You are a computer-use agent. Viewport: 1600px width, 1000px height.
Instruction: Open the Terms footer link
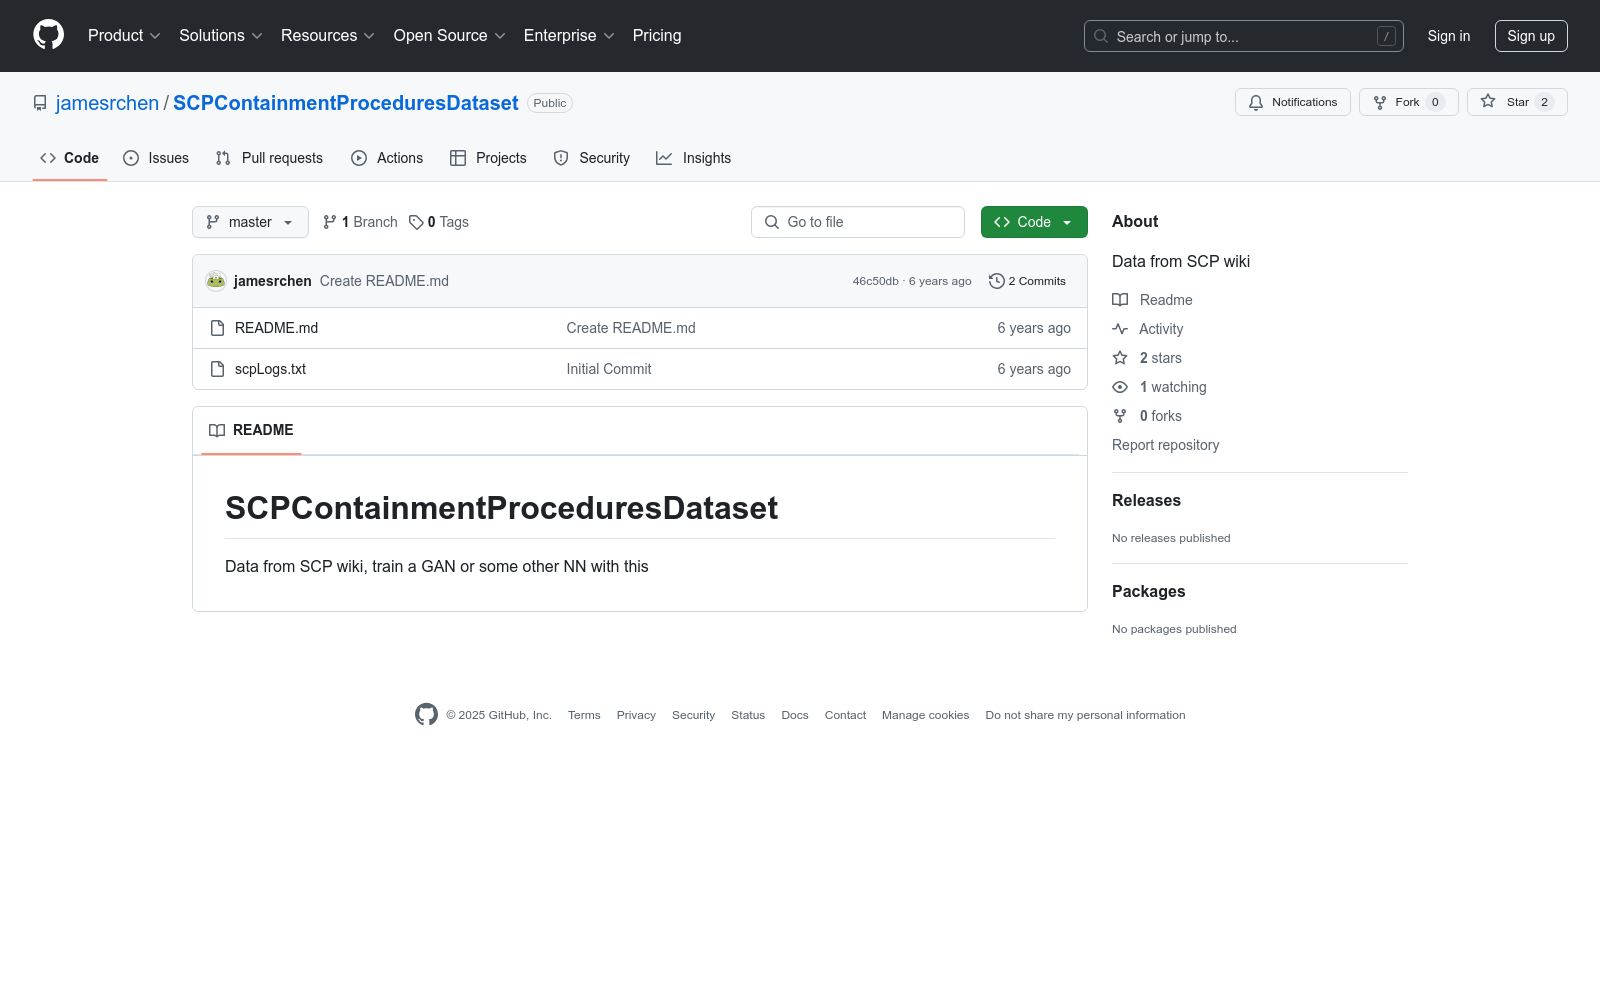584,715
